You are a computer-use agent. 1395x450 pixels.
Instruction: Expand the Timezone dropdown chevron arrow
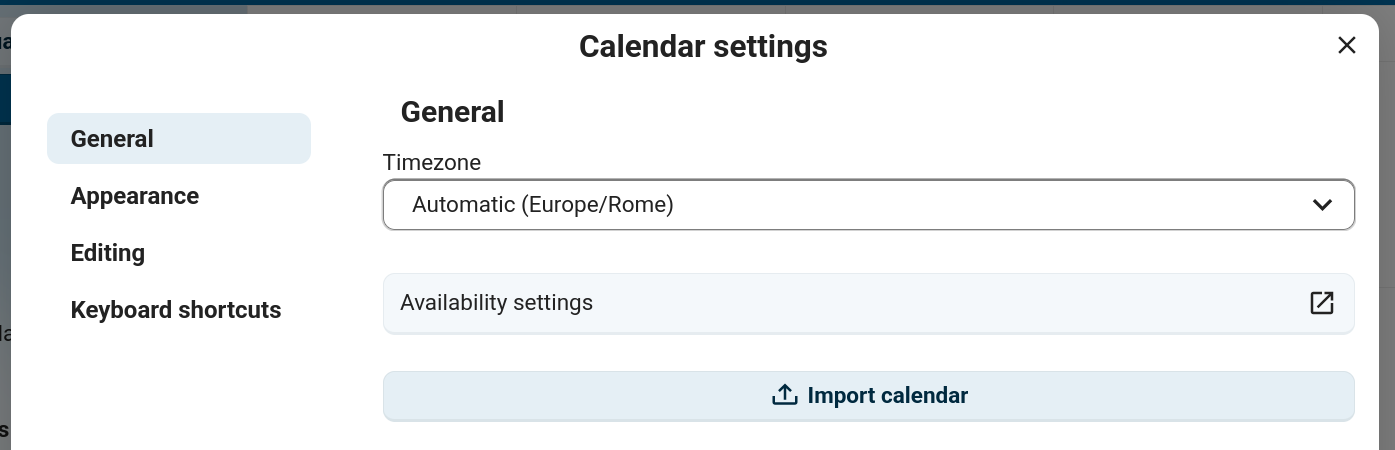tap(1322, 205)
